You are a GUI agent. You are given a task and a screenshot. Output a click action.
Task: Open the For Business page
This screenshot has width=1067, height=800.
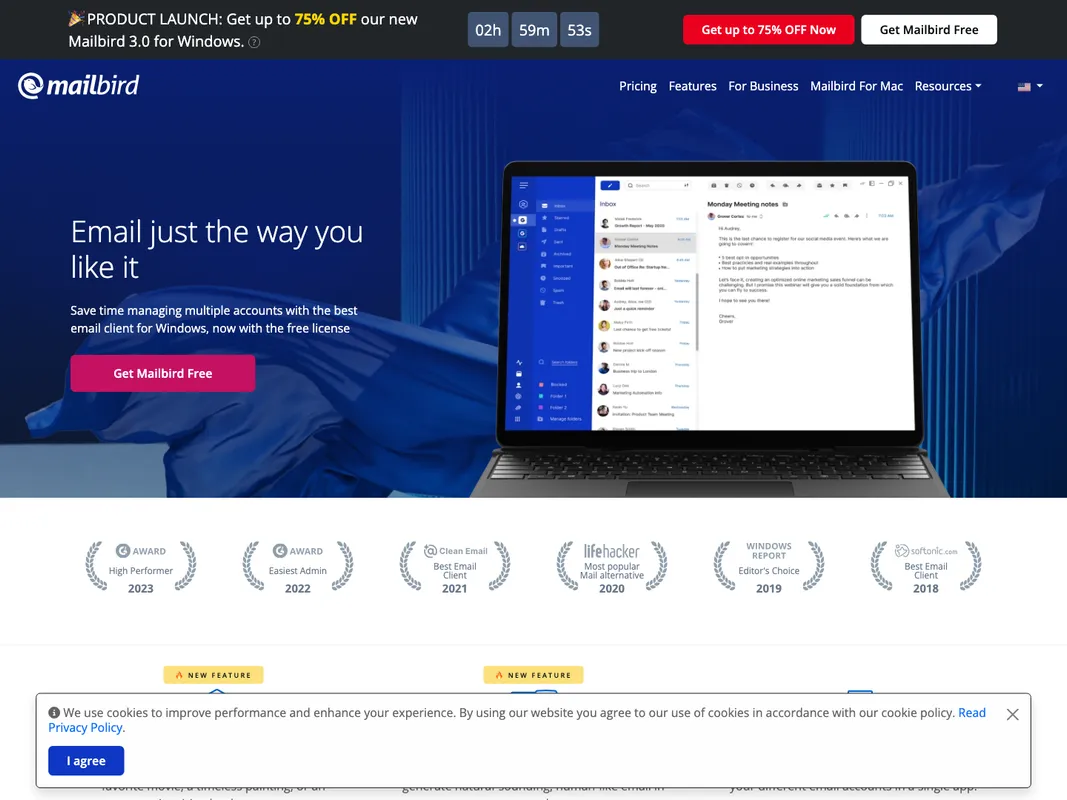pos(763,87)
